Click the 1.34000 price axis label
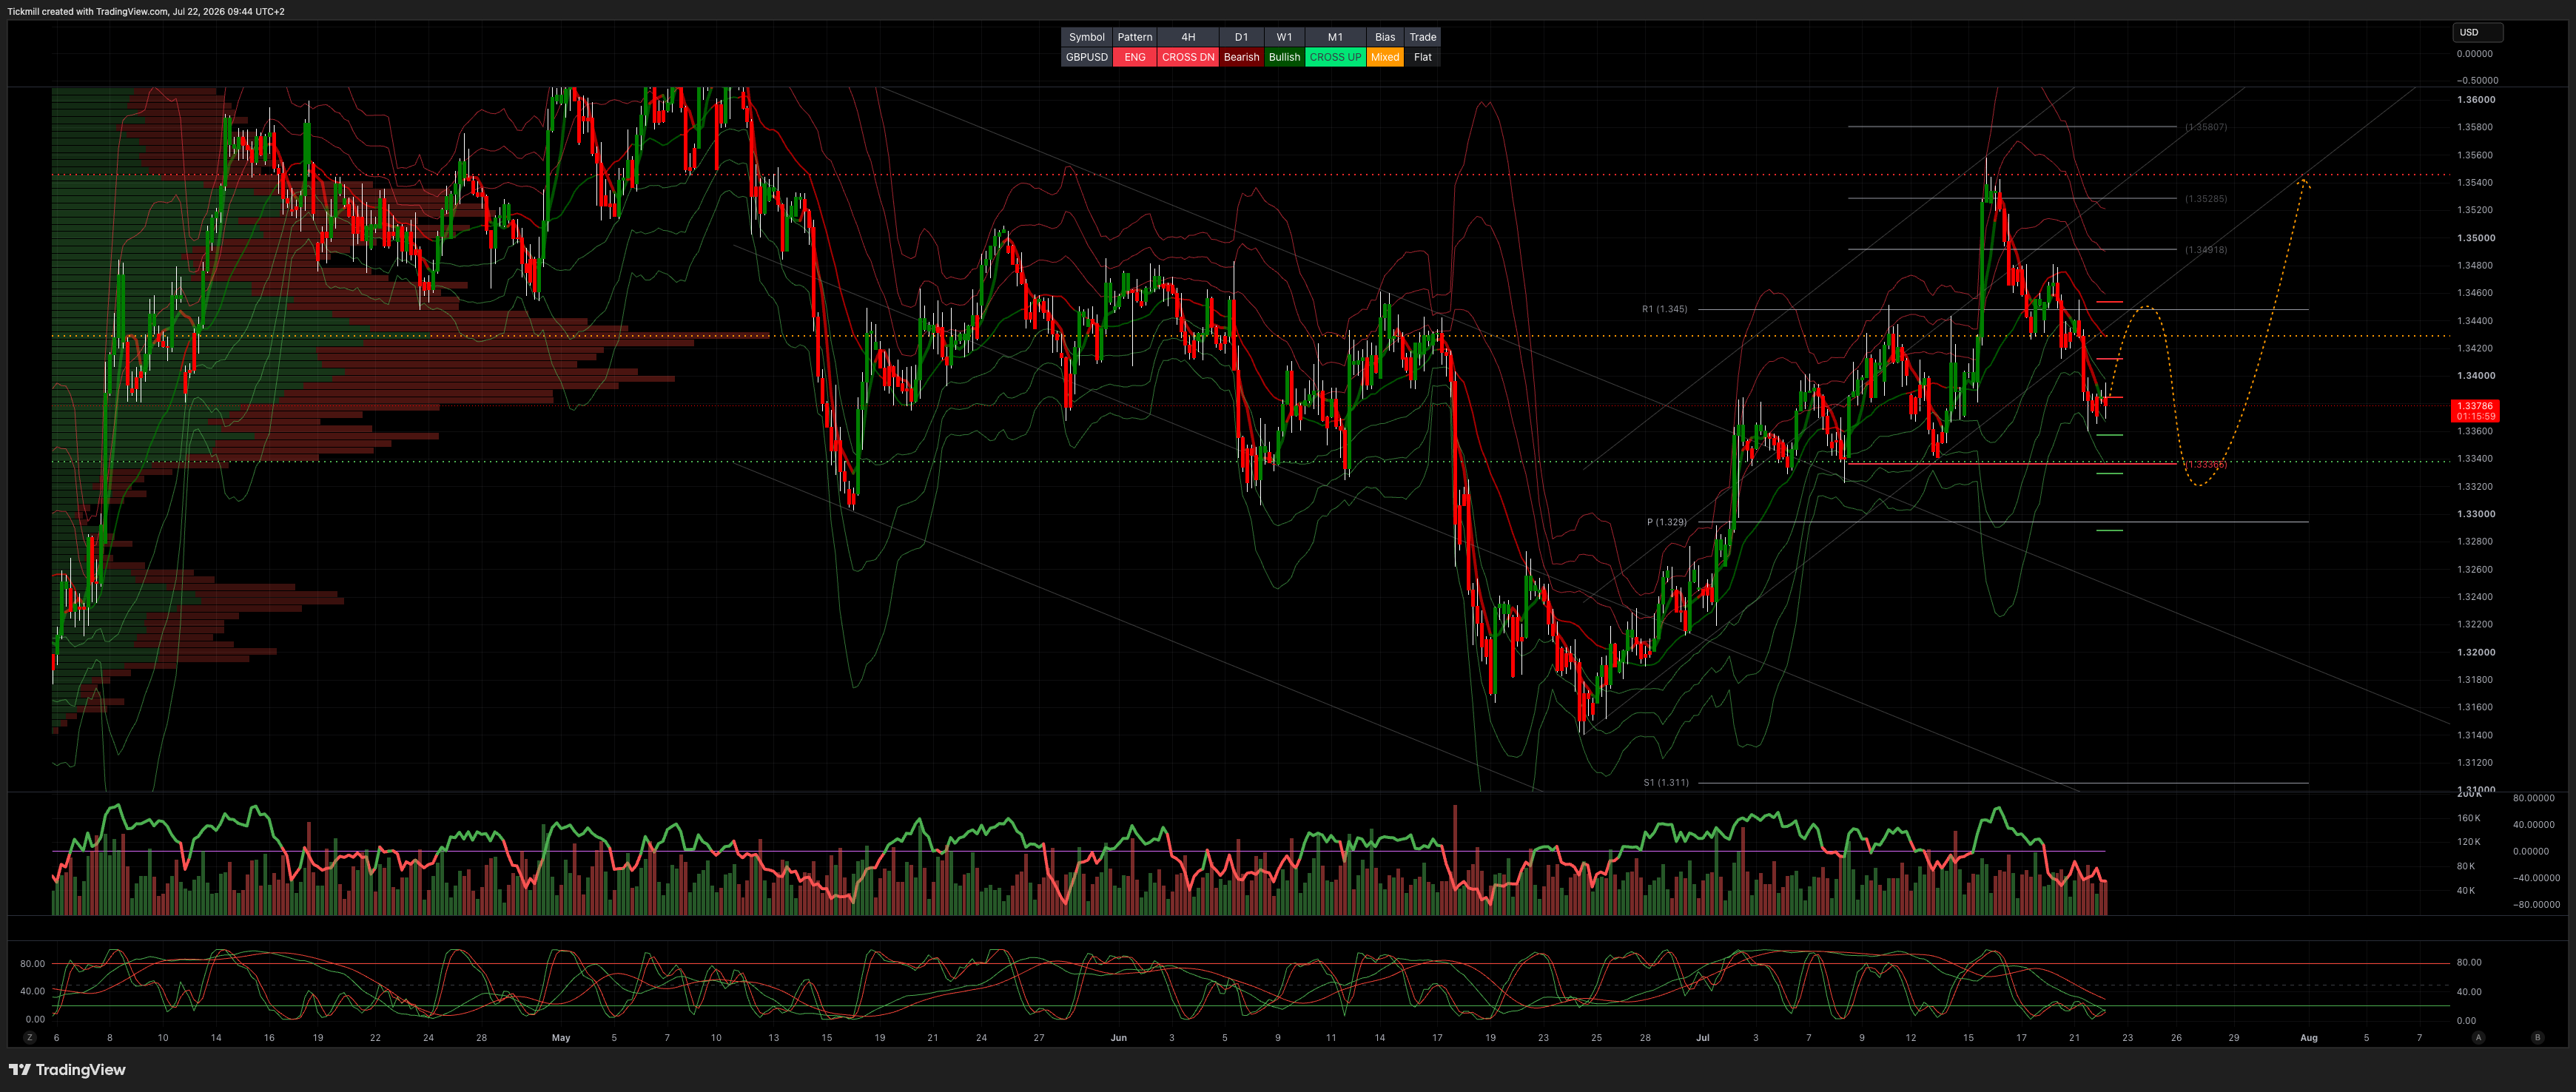This screenshot has height=1092, width=2576. click(x=2475, y=376)
